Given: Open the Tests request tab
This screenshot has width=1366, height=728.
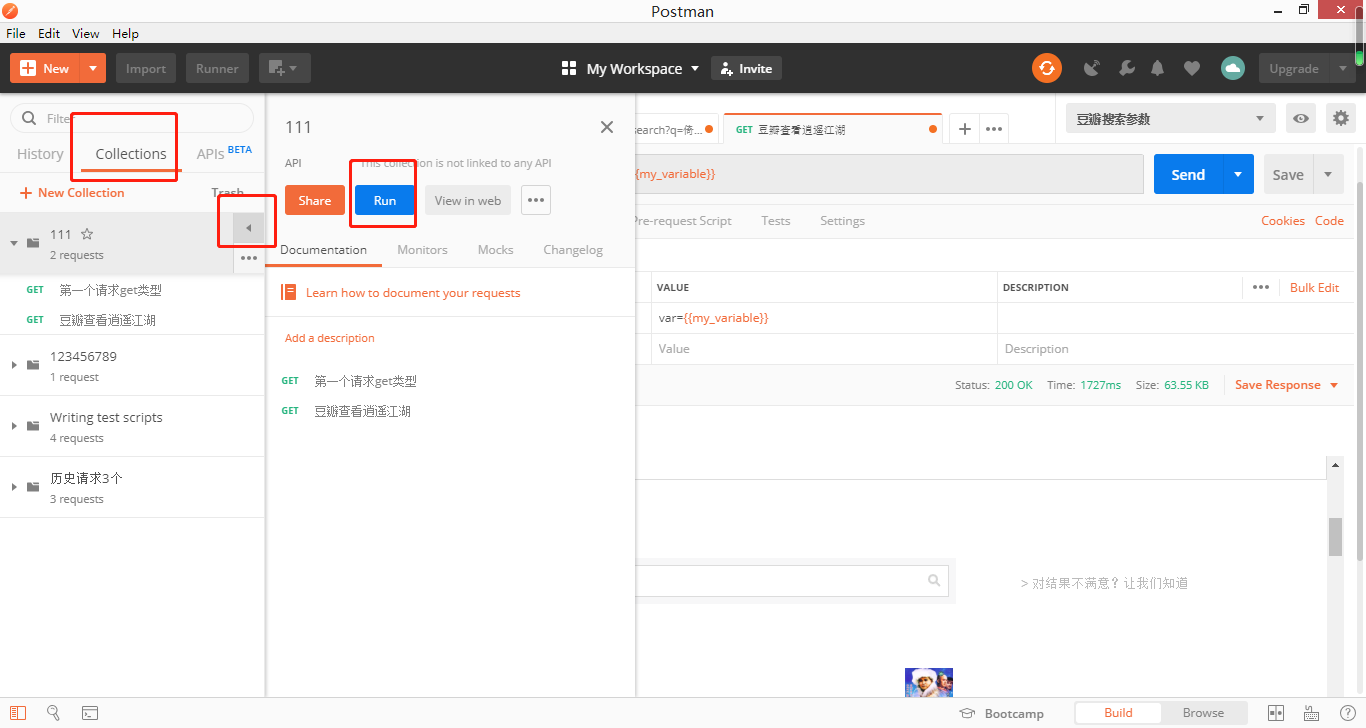Looking at the screenshot, I should point(776,221).
